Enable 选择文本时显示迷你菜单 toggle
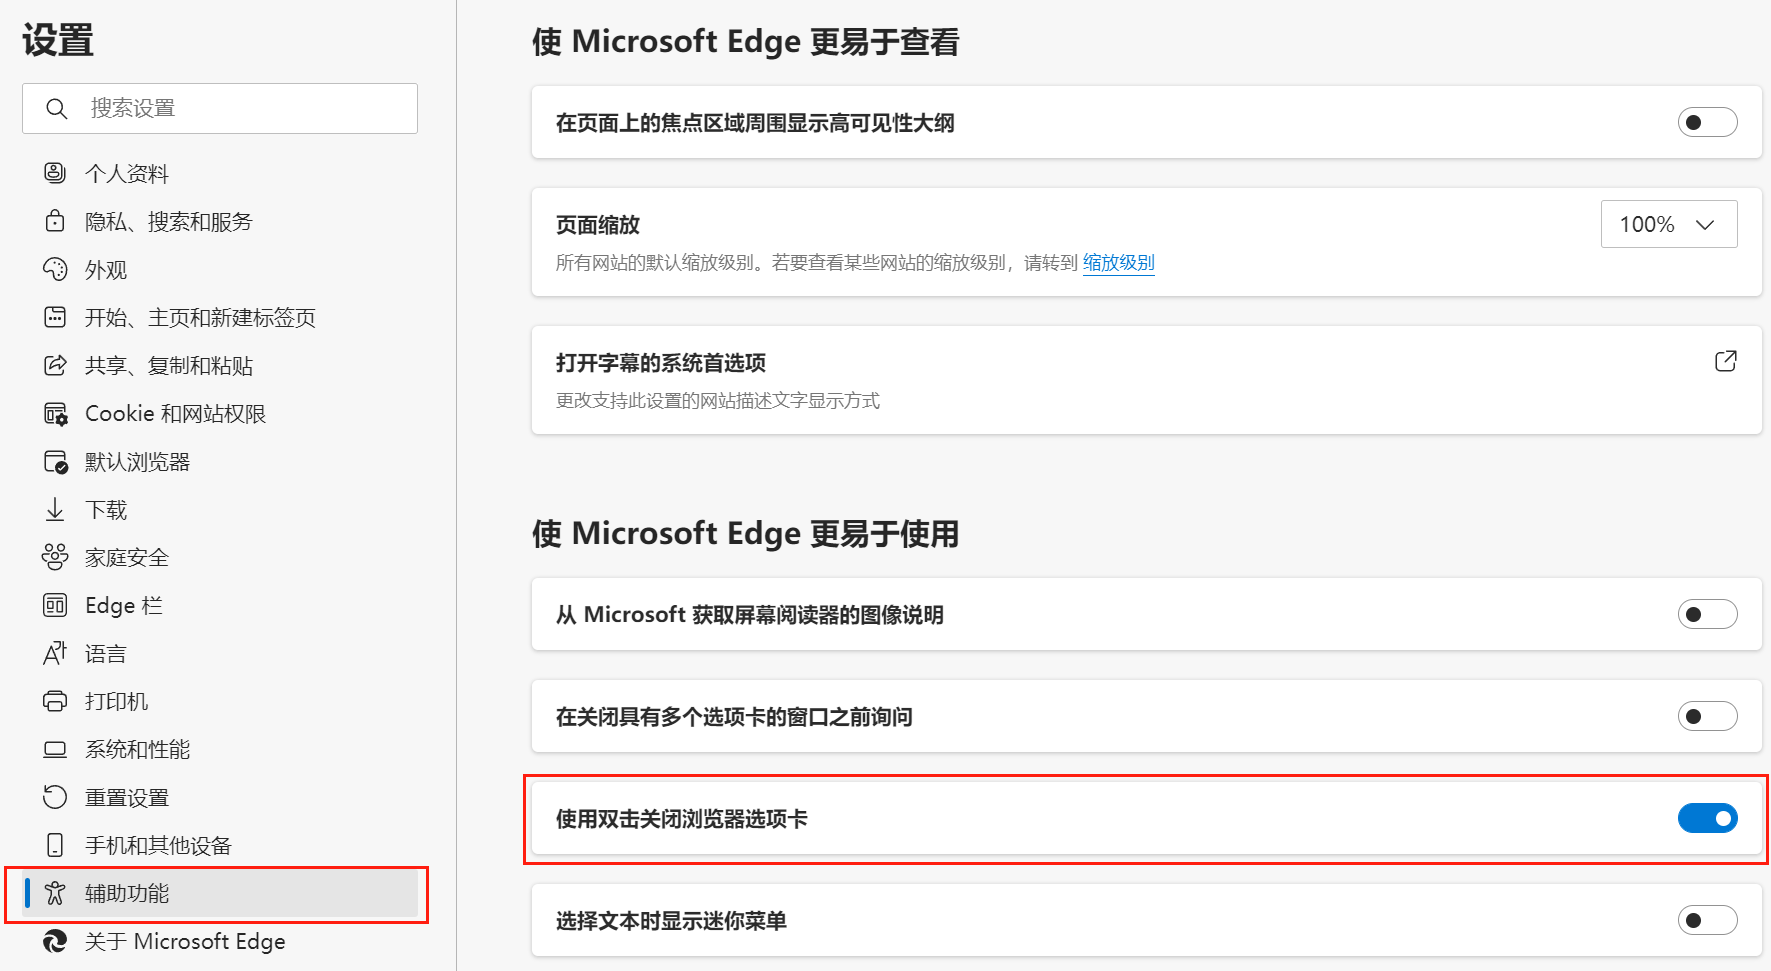The image size is (1771, 971). pos(1707,921)
